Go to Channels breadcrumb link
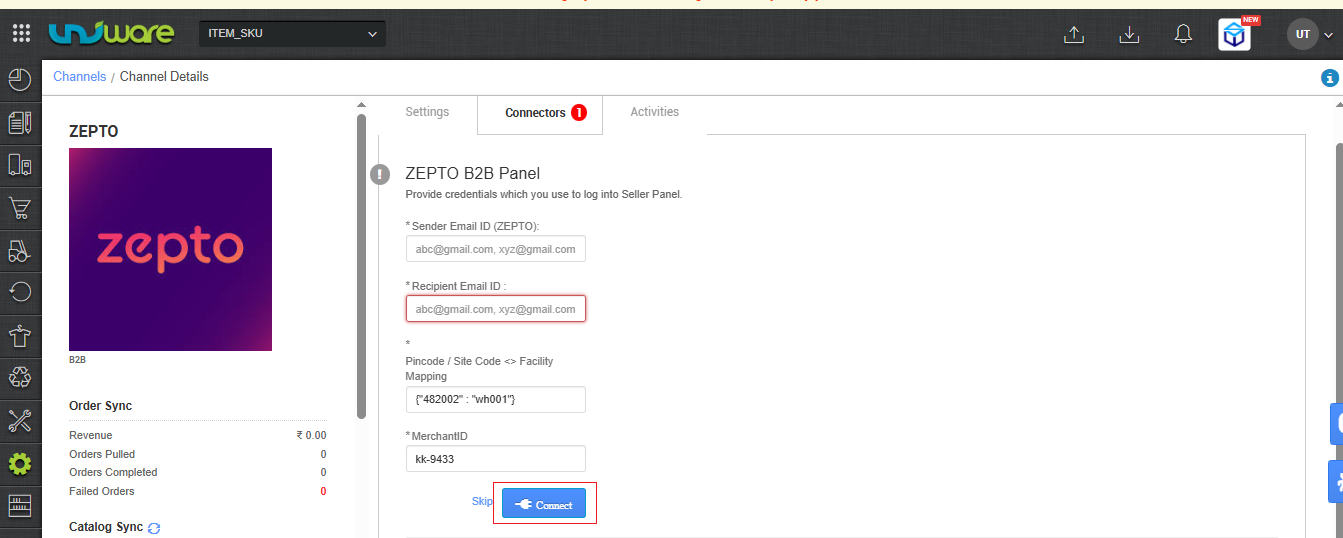The width and height of the screenshot is (1343, 538). click(79, 77)
